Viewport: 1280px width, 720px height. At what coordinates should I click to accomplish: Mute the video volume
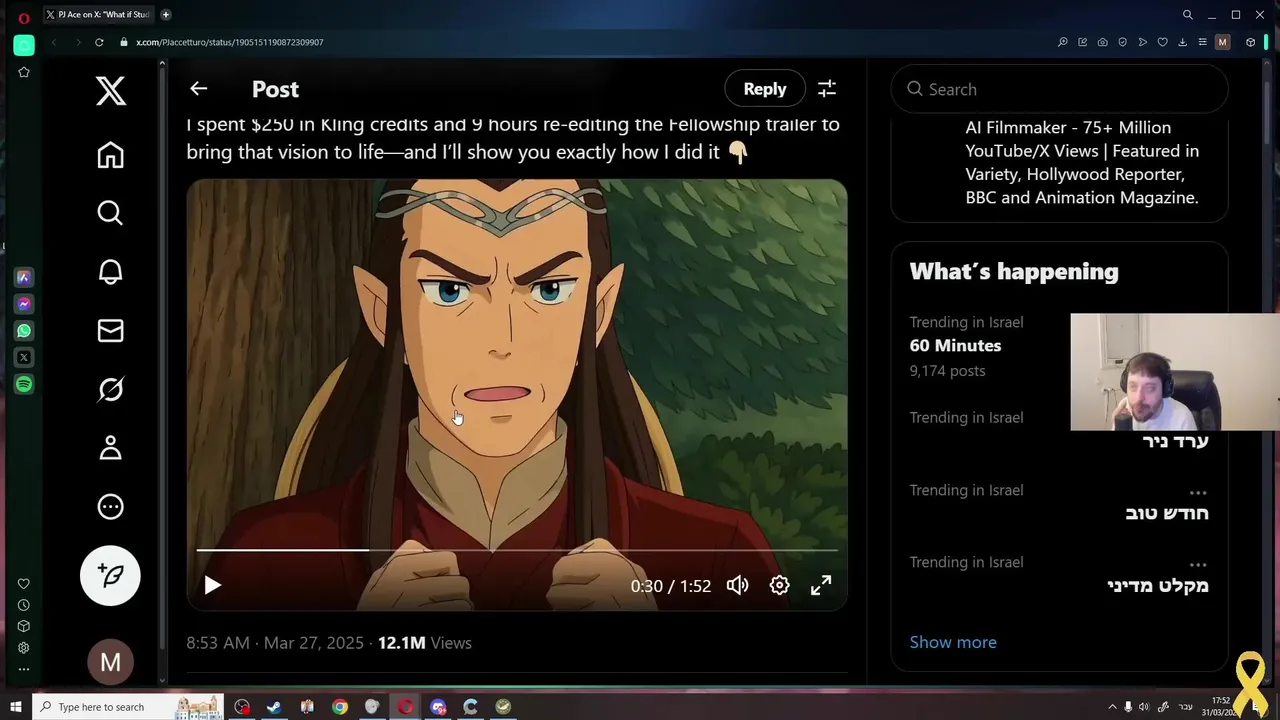tap(737, 586)
